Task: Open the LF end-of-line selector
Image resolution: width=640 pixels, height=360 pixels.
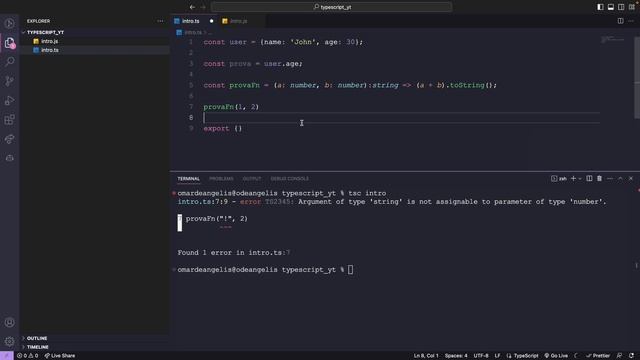Action: tap(498, 356)
